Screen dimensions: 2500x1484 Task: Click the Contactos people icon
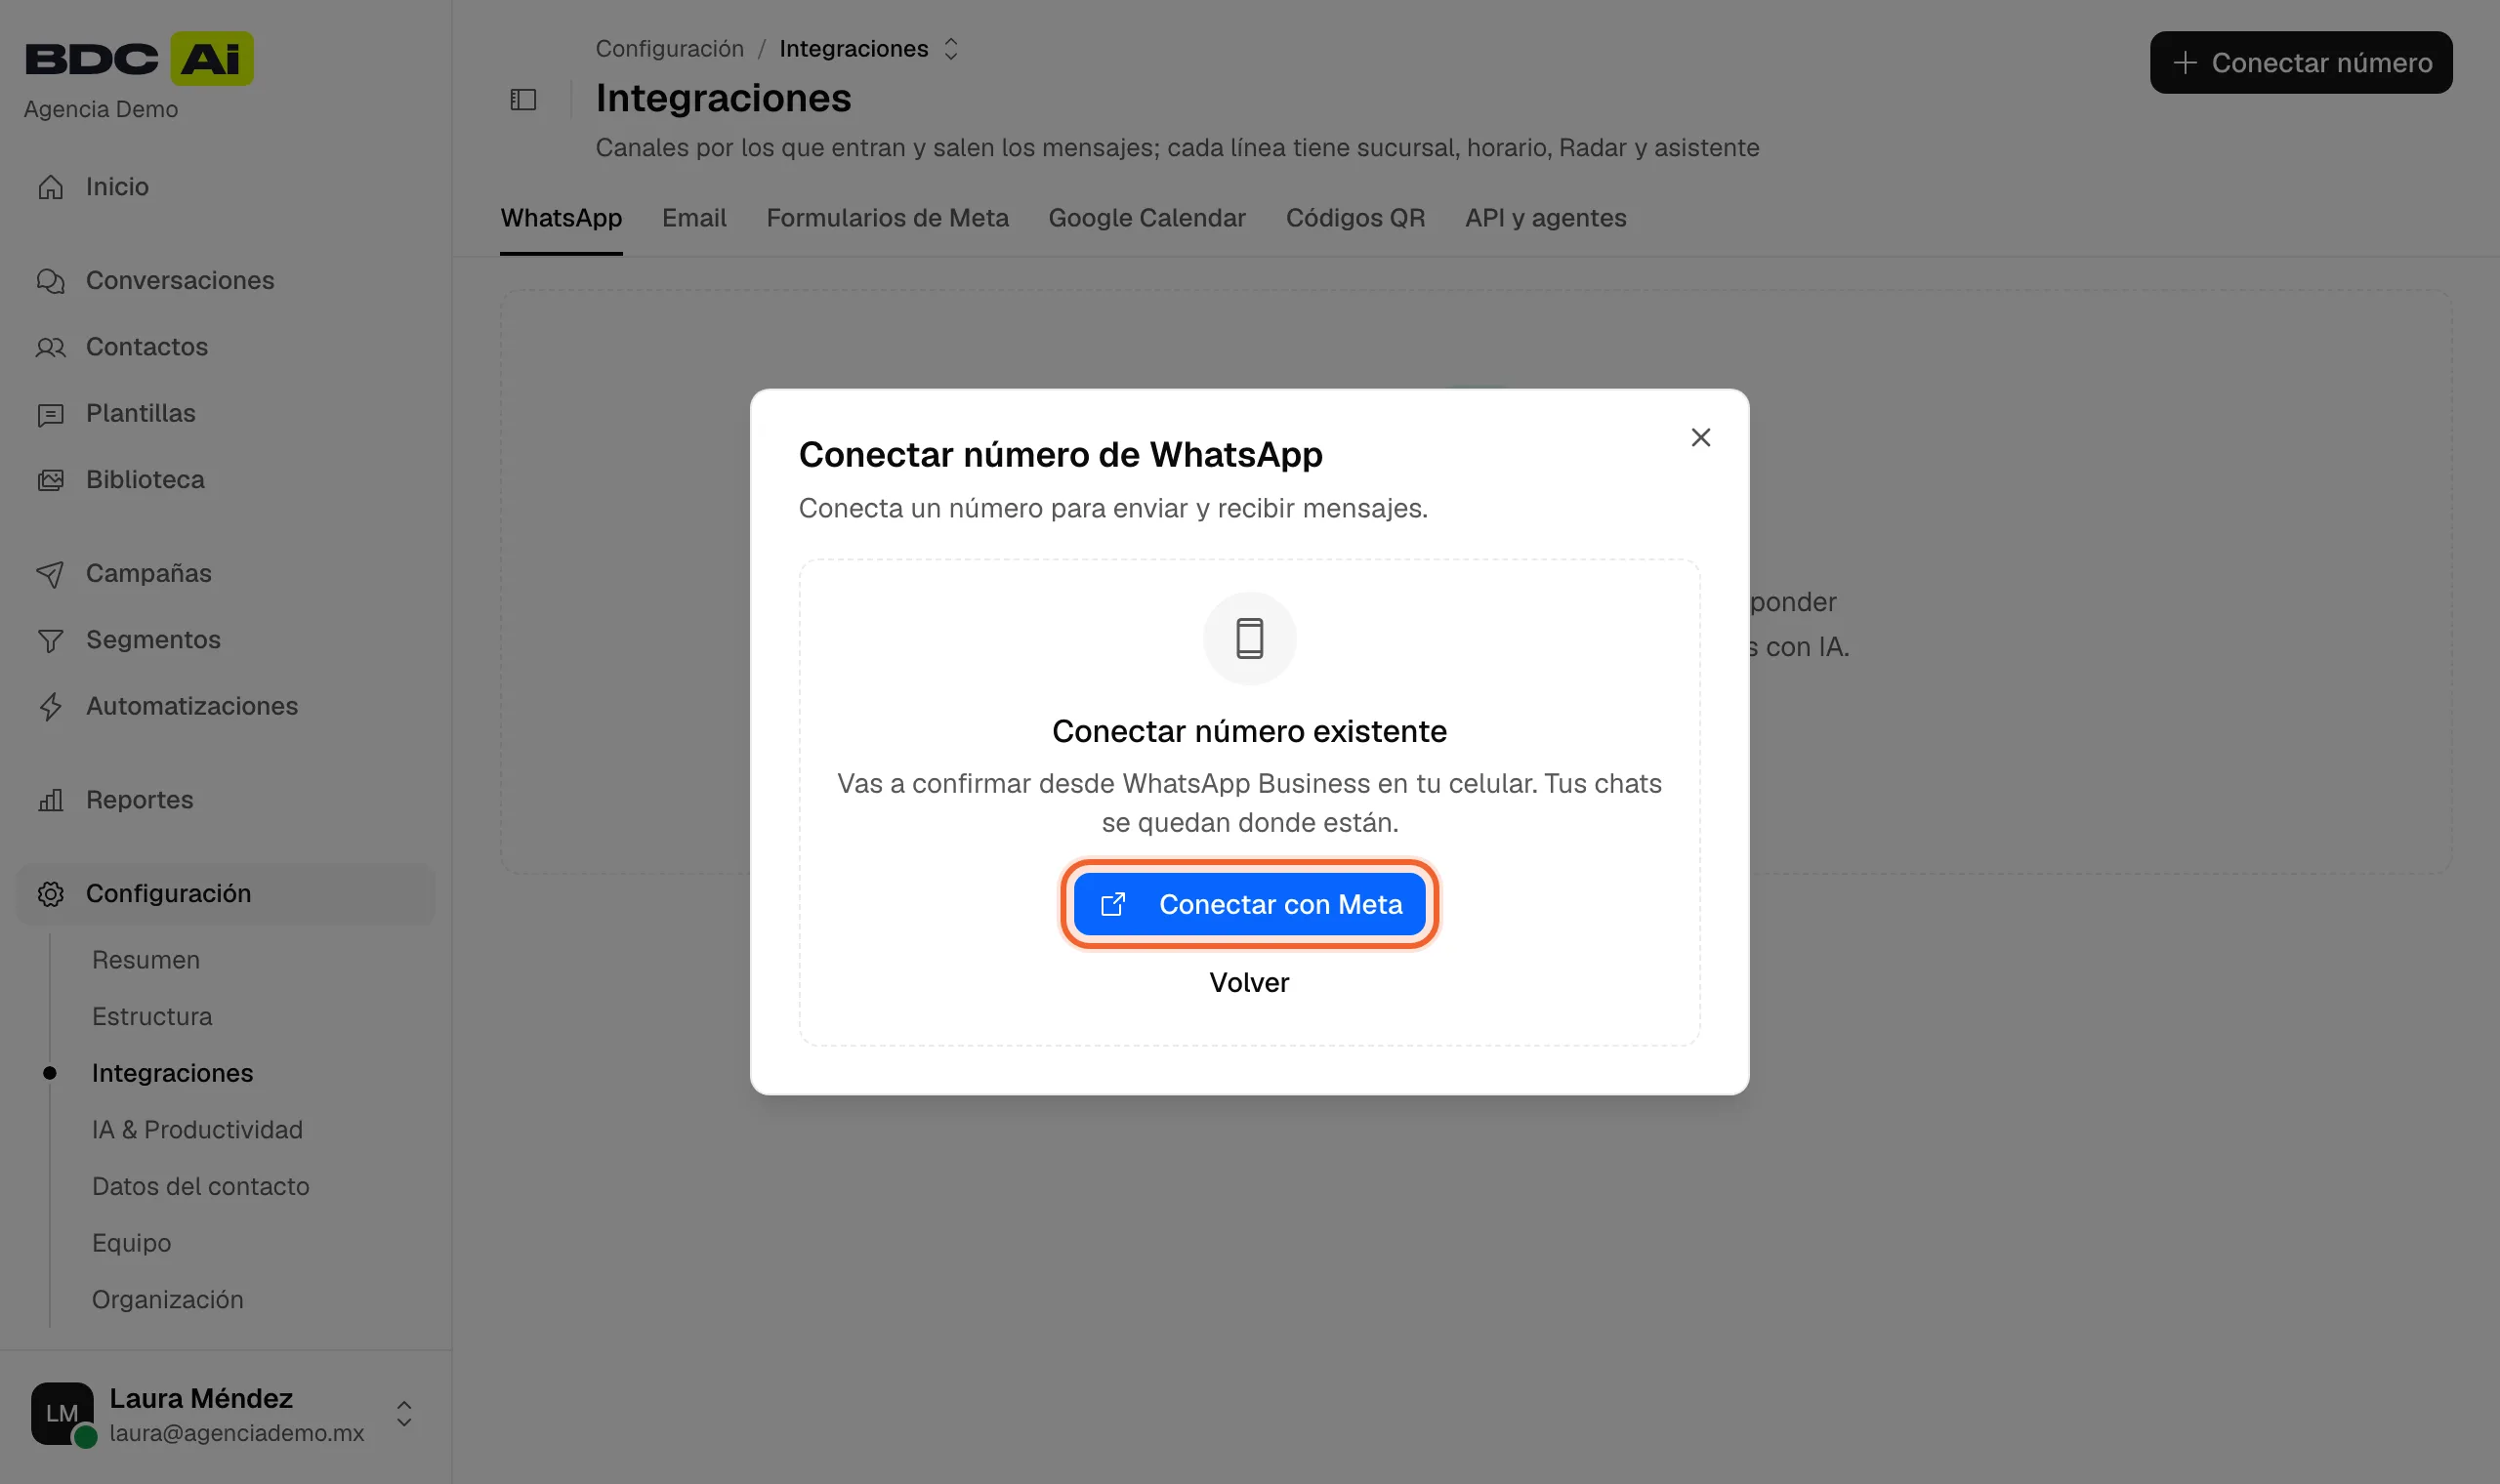[x=50, y=347]
